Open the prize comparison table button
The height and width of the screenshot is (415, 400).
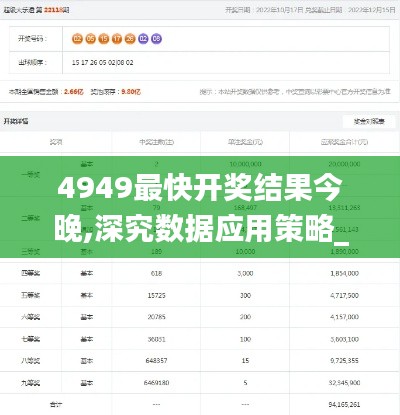point(369,122)
